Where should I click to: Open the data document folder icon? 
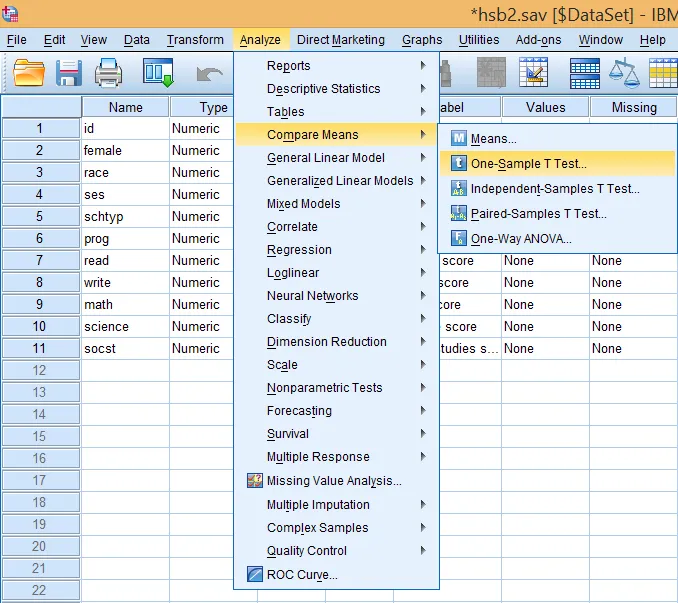pyautogui.click(x=29, y=73)
